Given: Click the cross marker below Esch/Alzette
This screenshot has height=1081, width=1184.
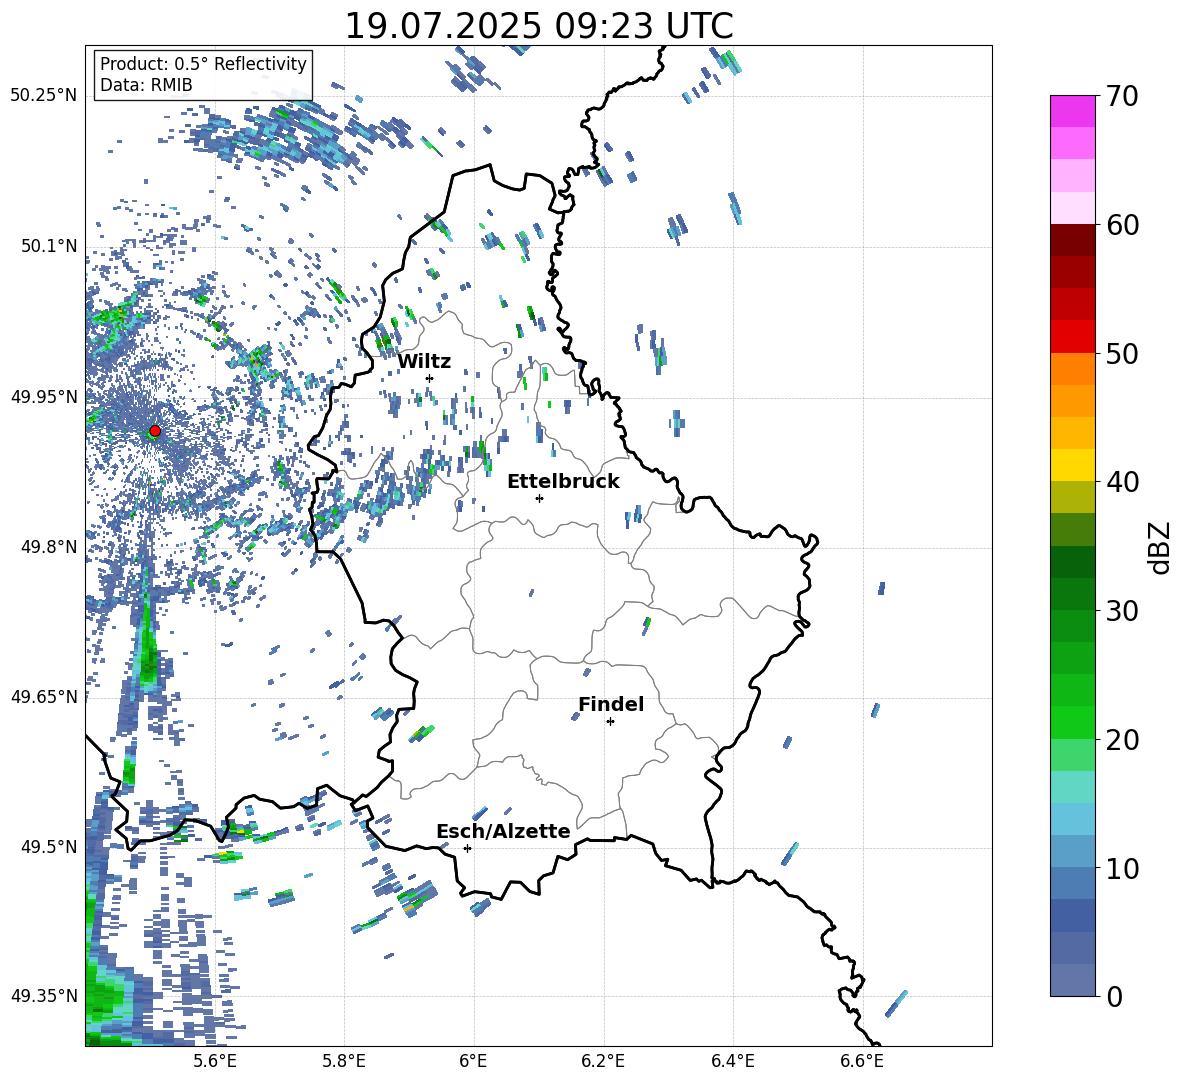Looking at the screenshot, I should pos(467,848).
